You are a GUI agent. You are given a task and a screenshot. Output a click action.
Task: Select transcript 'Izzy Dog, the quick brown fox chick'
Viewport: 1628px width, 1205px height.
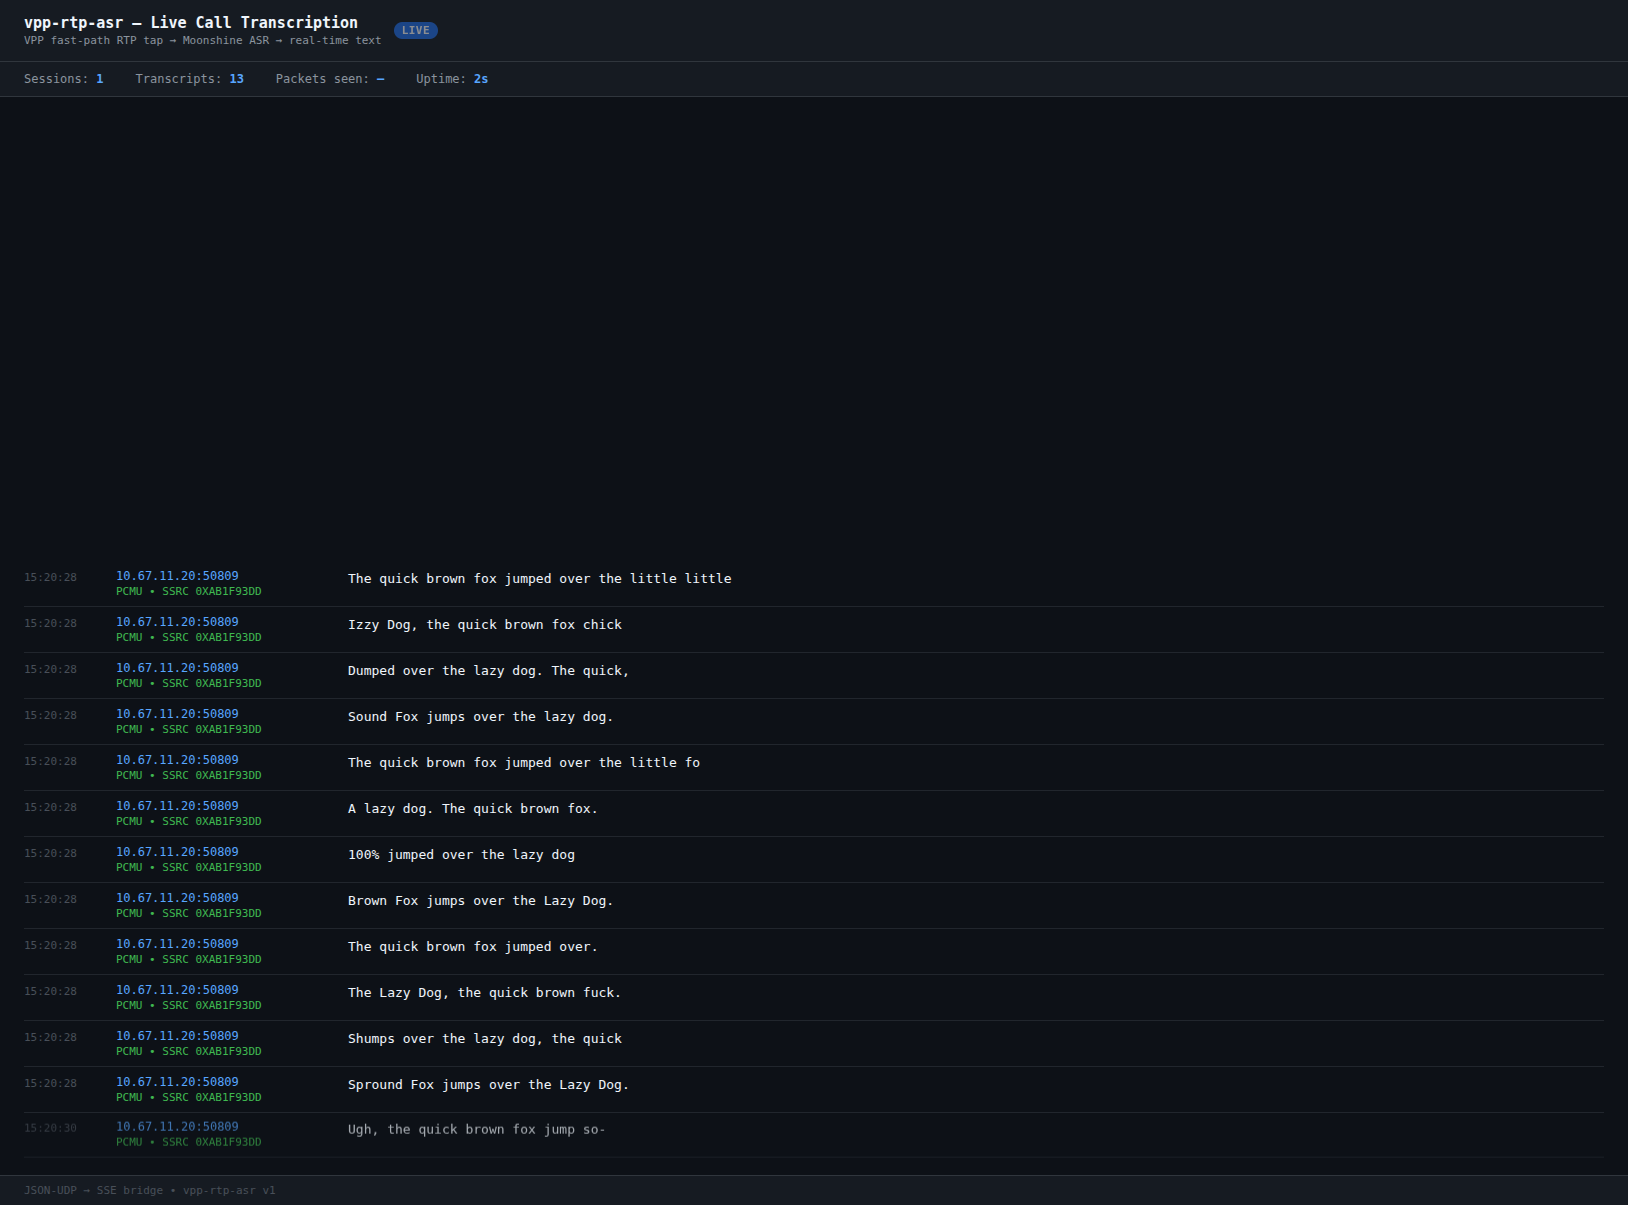point(485,625)
